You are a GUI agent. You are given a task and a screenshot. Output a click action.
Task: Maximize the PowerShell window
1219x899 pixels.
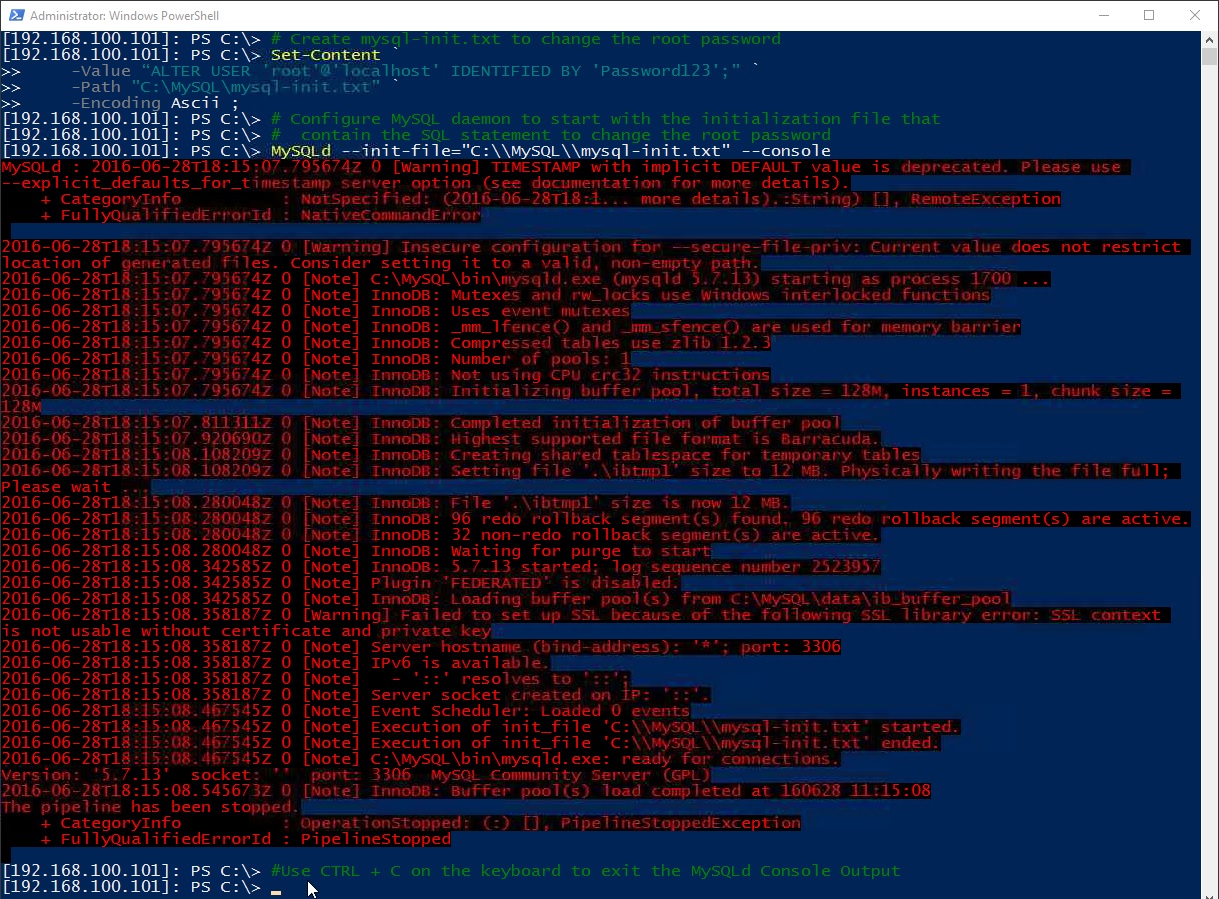[x=1149, y=15]
